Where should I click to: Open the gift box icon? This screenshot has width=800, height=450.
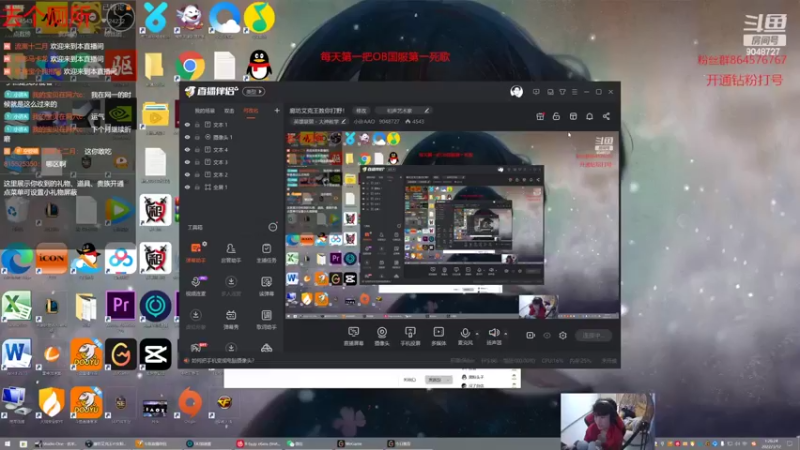[x=540, y=116]
